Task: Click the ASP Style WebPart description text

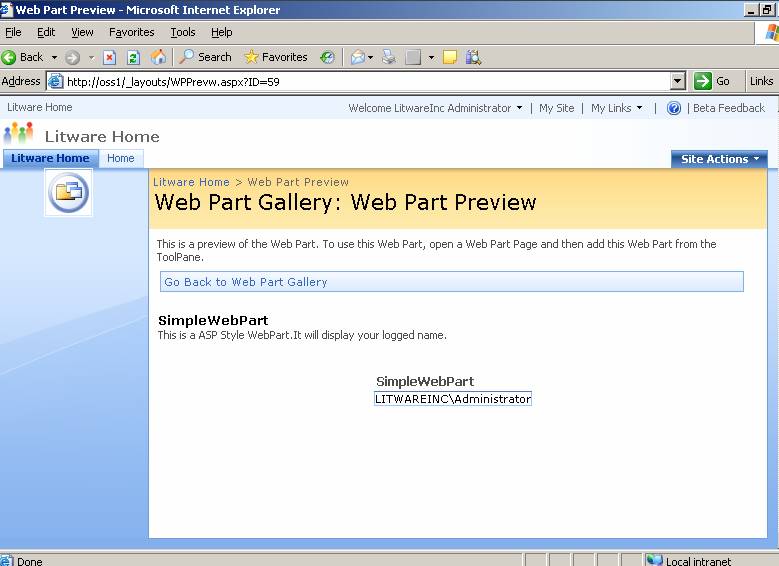Action: point(302,335)
